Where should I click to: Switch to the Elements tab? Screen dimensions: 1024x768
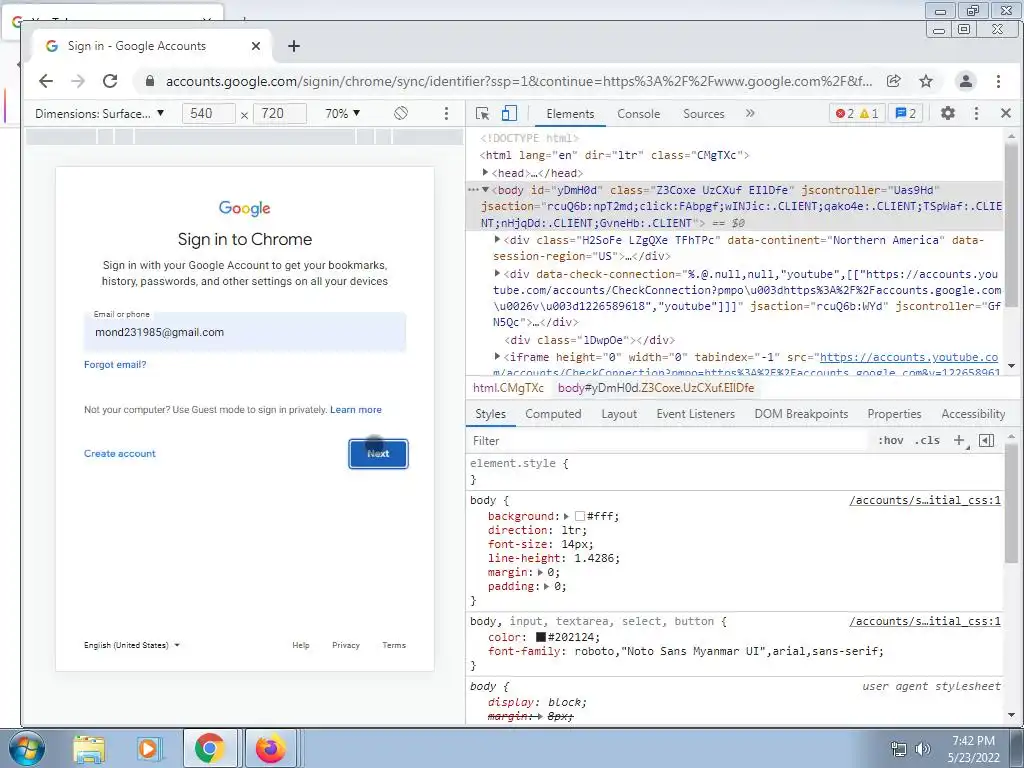pyautogui.click(x=570, y=114)
